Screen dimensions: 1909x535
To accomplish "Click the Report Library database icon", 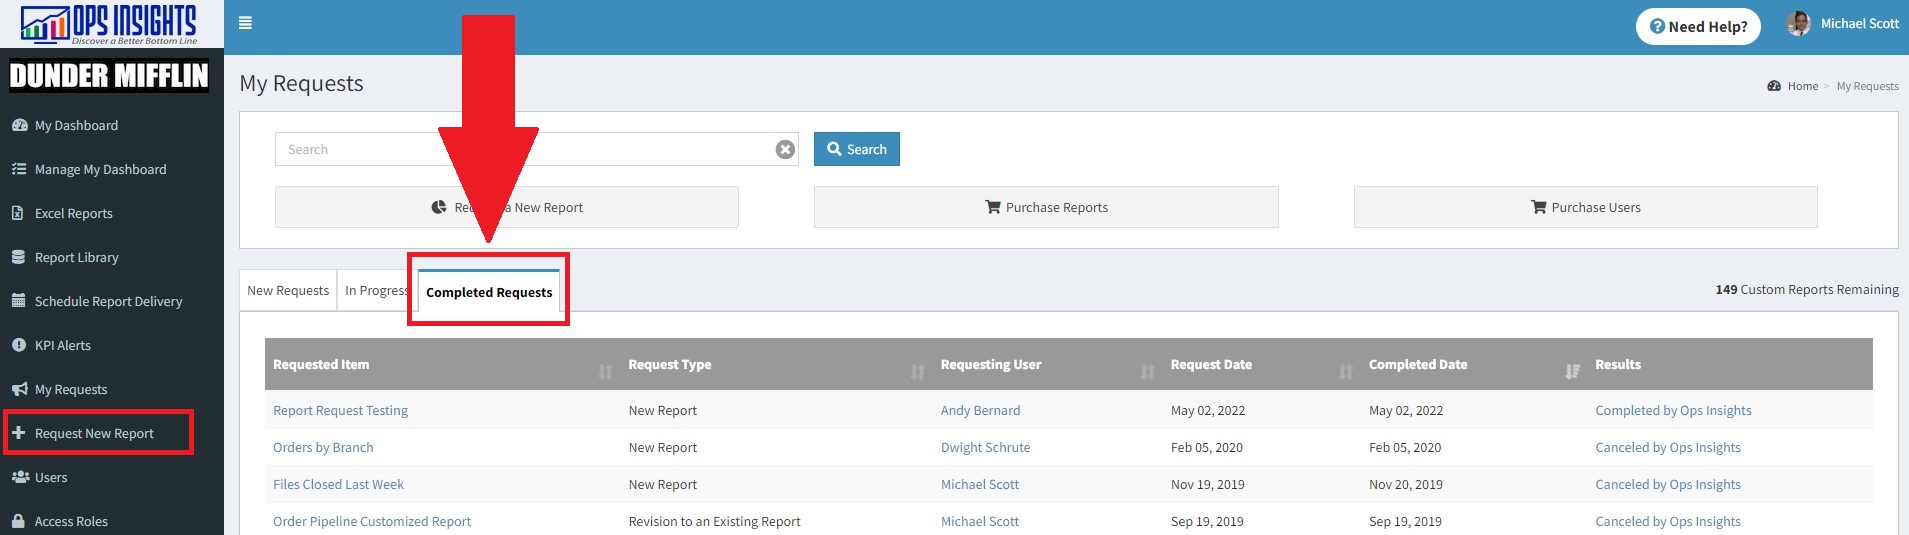I will (x=18, y=257).
